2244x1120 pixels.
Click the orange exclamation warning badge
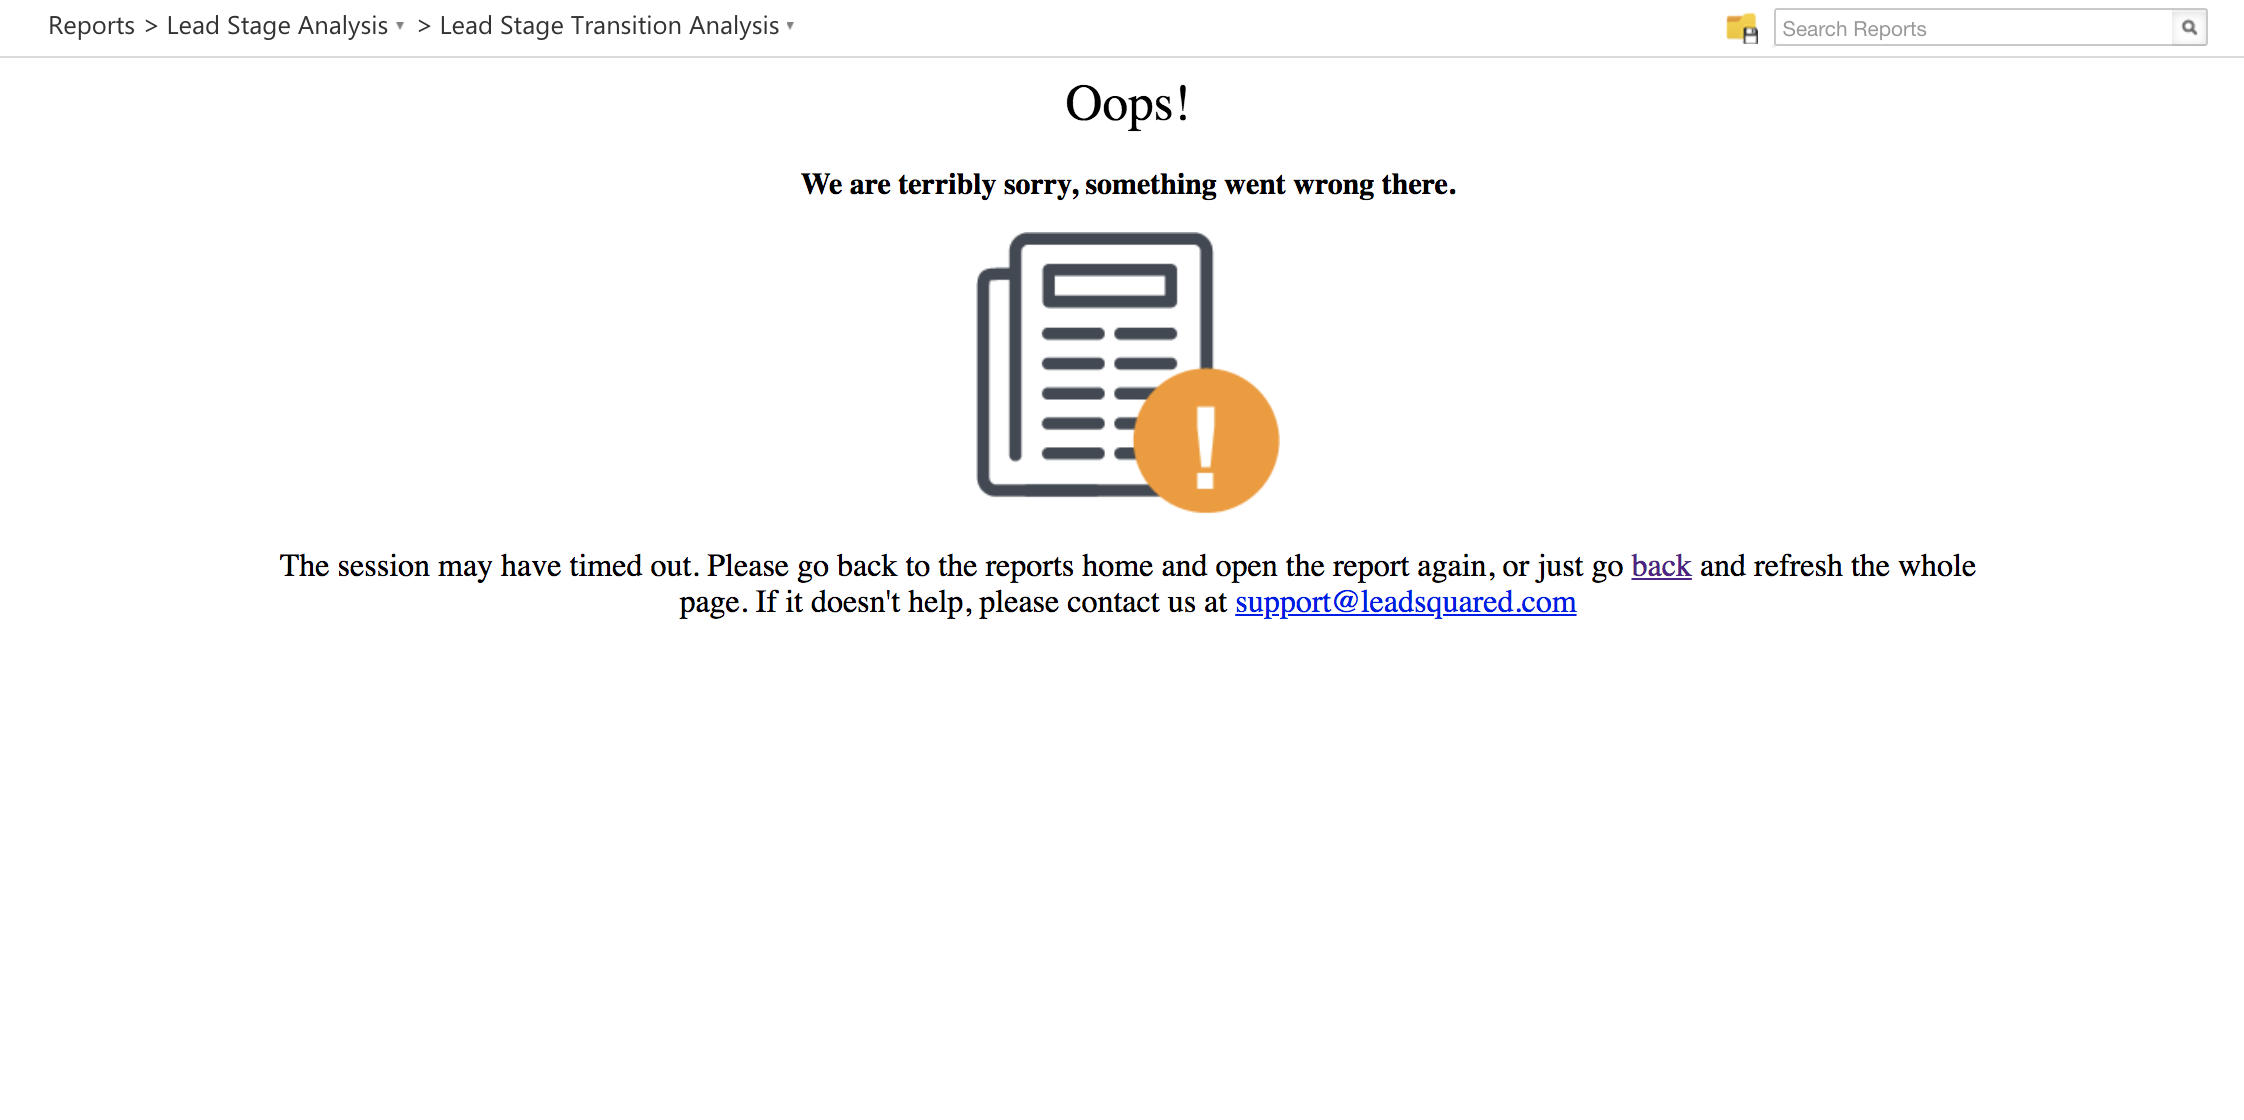tap(1206, 441)
